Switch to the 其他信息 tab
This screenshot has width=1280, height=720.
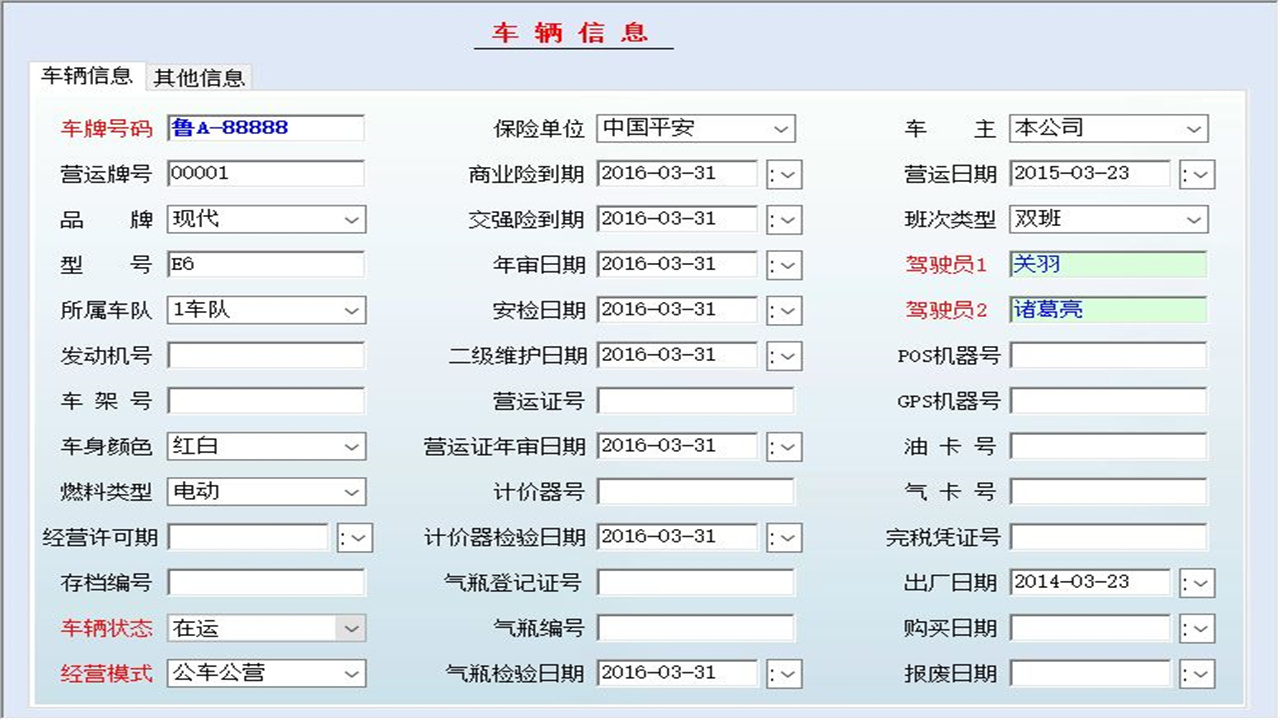click(x=199, y=77)
